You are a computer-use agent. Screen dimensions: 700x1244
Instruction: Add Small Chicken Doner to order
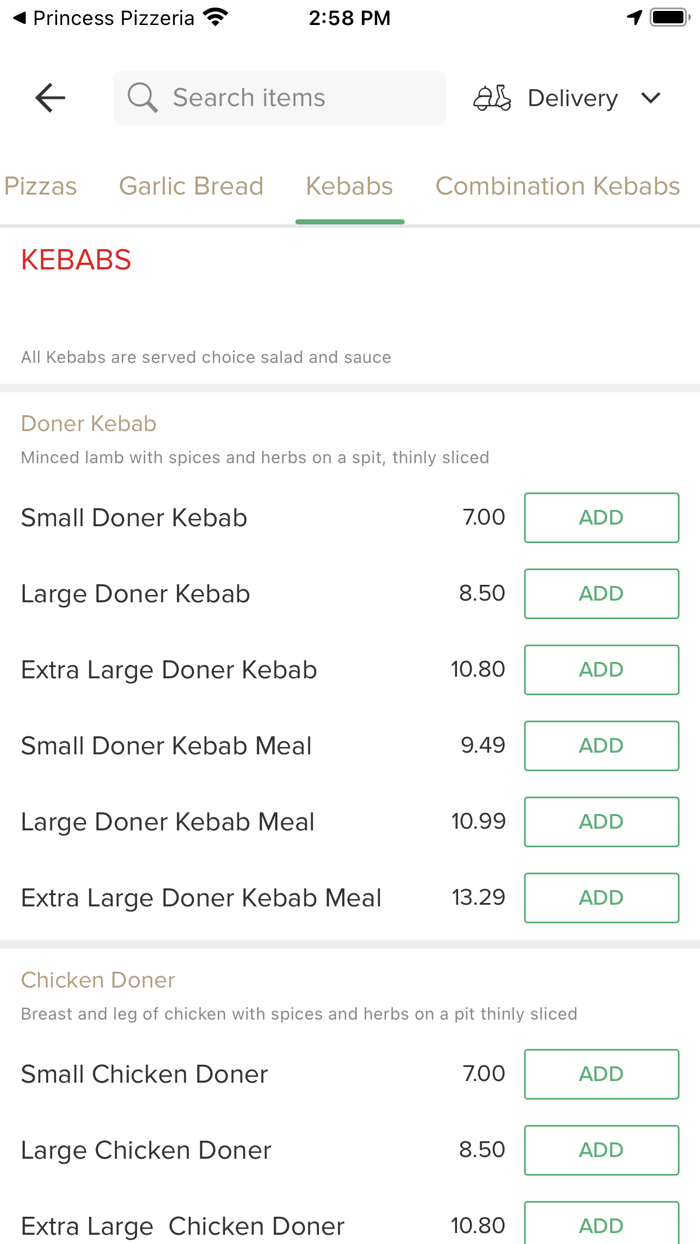pos(601,1074)
